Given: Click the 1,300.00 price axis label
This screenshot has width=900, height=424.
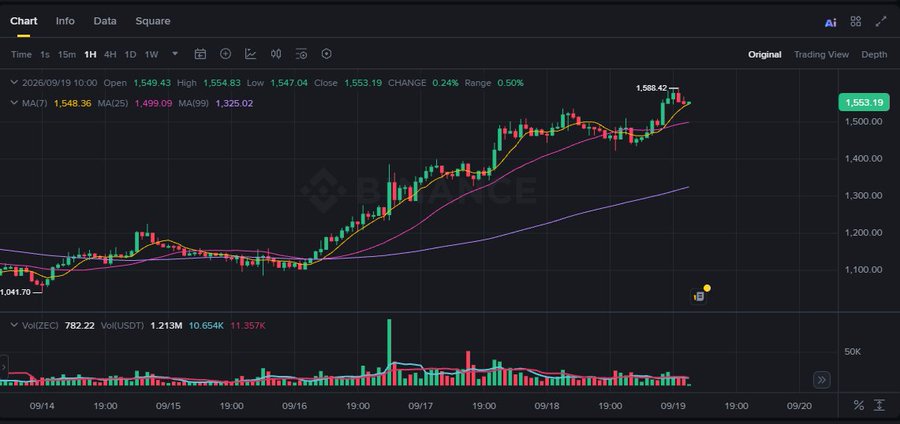Looking at the screenshot, I should pyautogui.click(x=863, y=196).
